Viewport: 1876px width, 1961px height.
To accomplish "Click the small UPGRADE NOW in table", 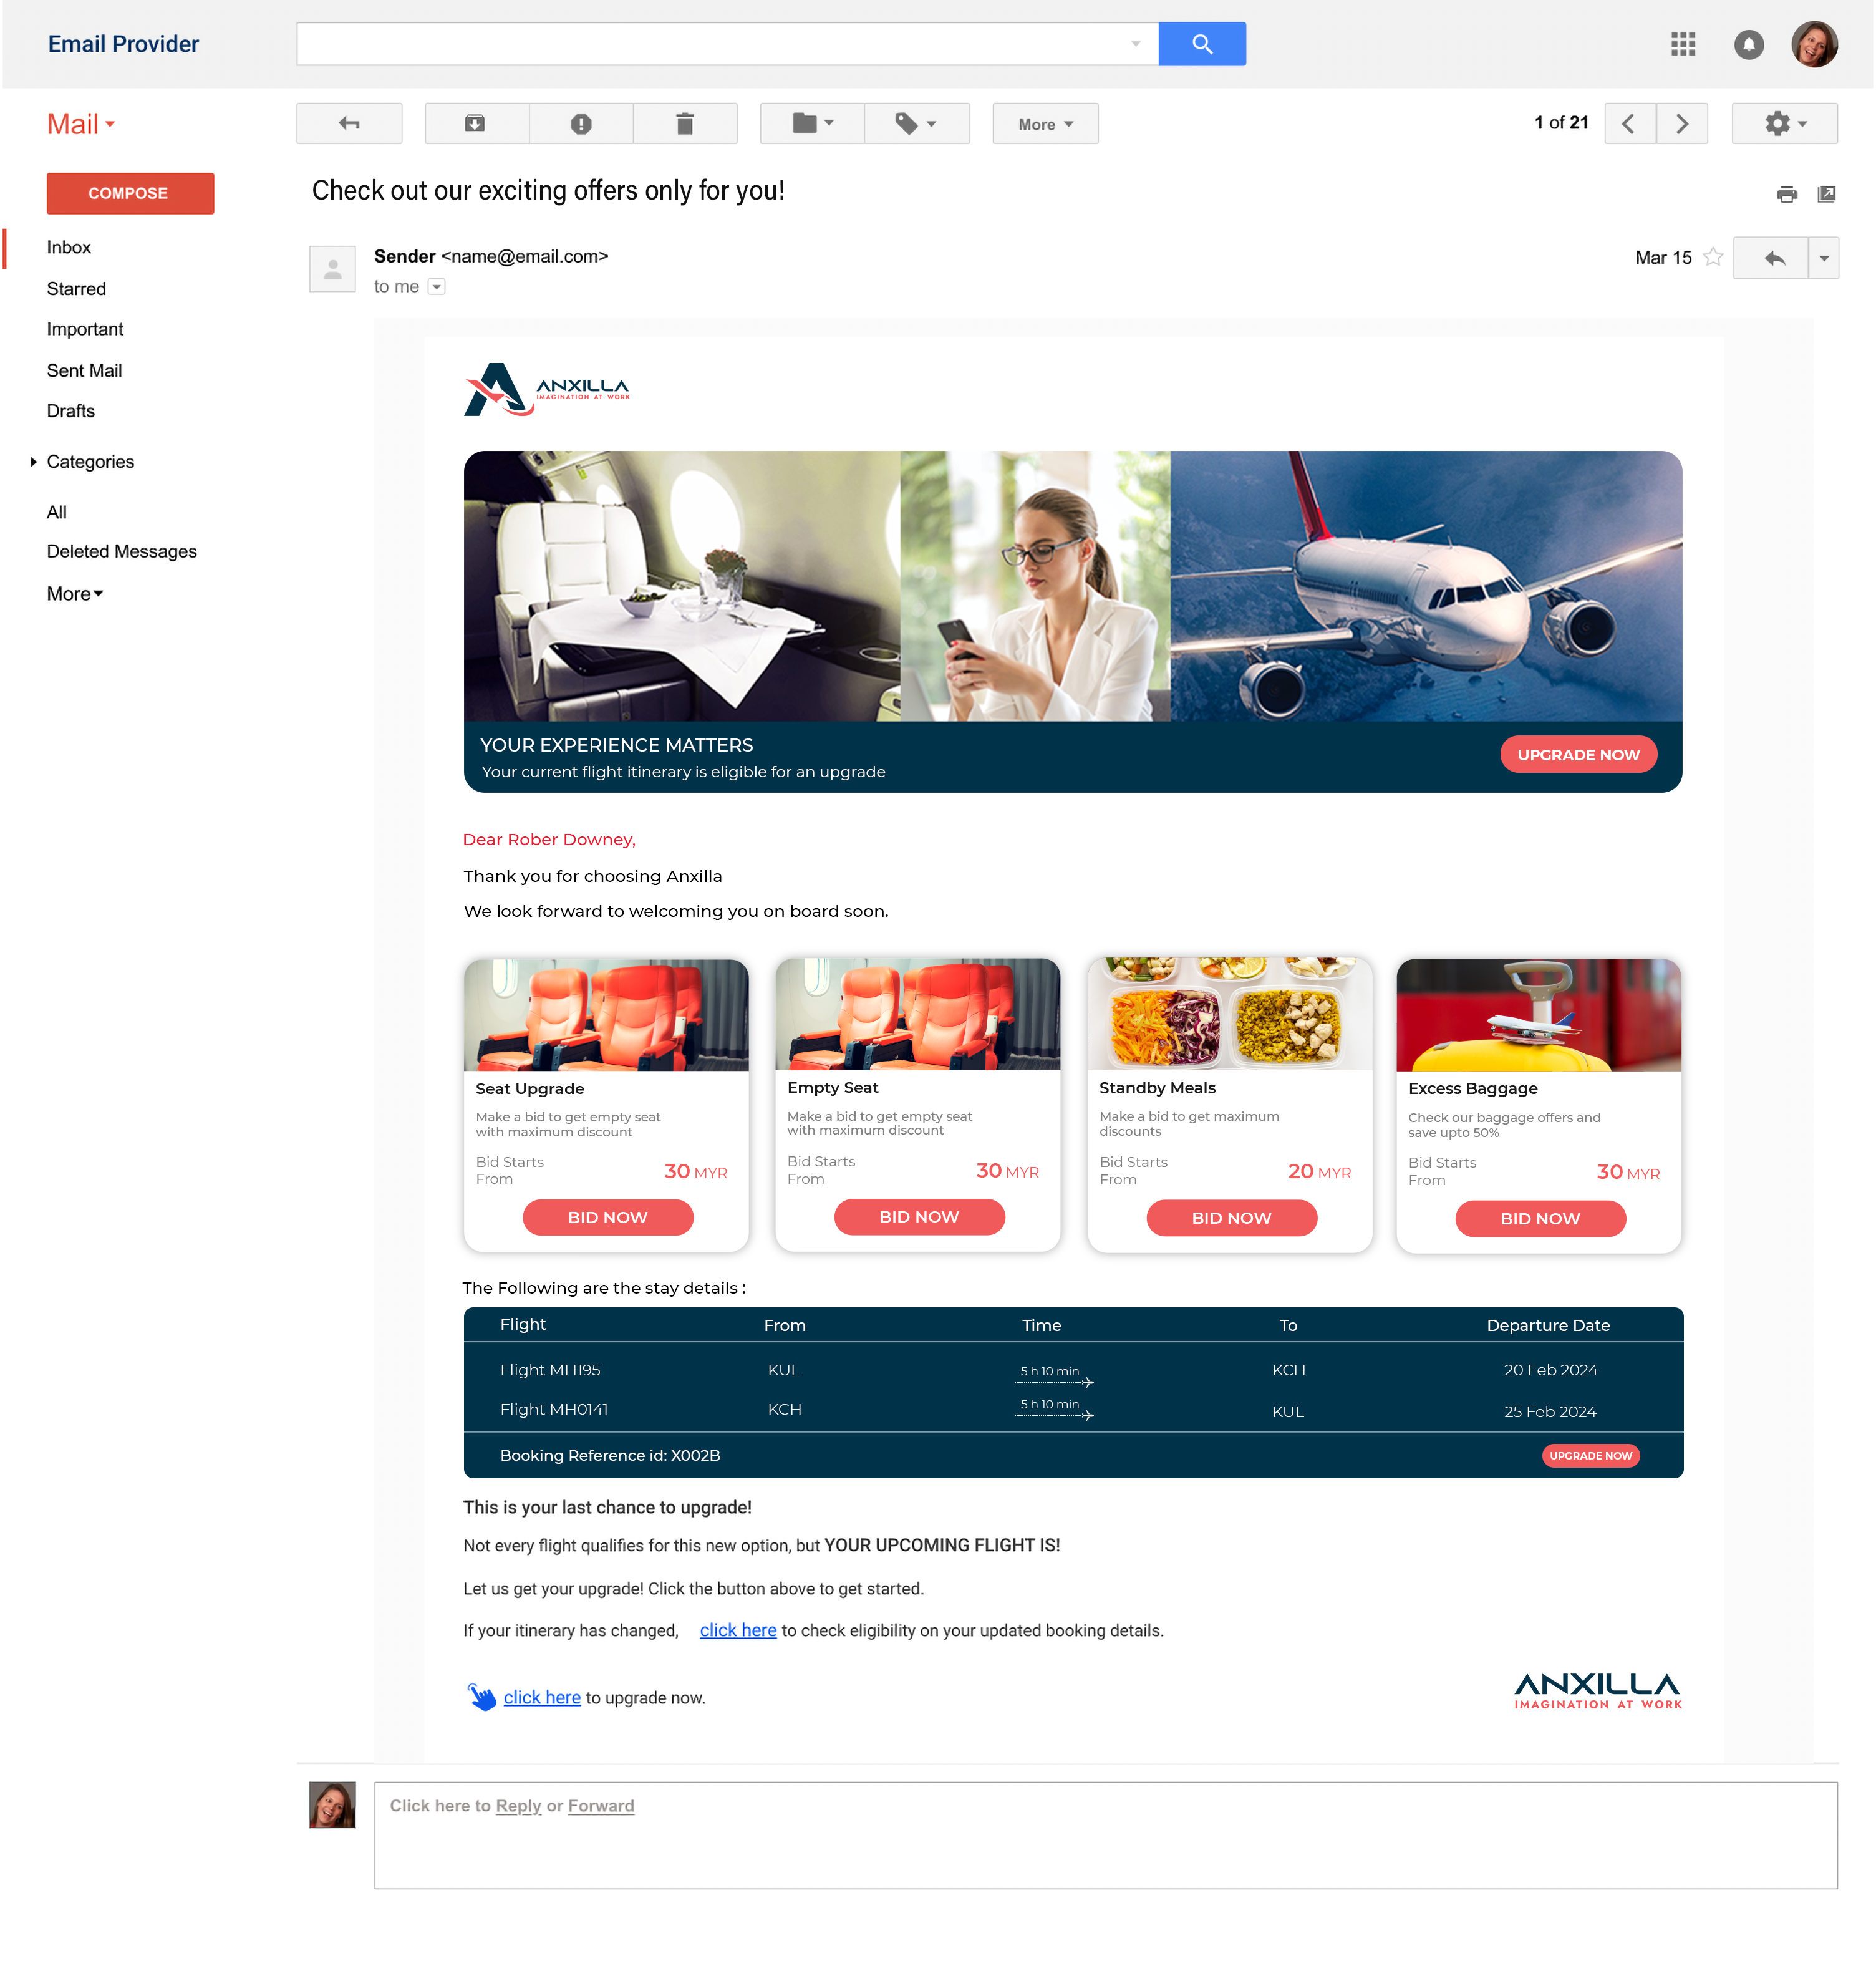I will point(1590,1455).
